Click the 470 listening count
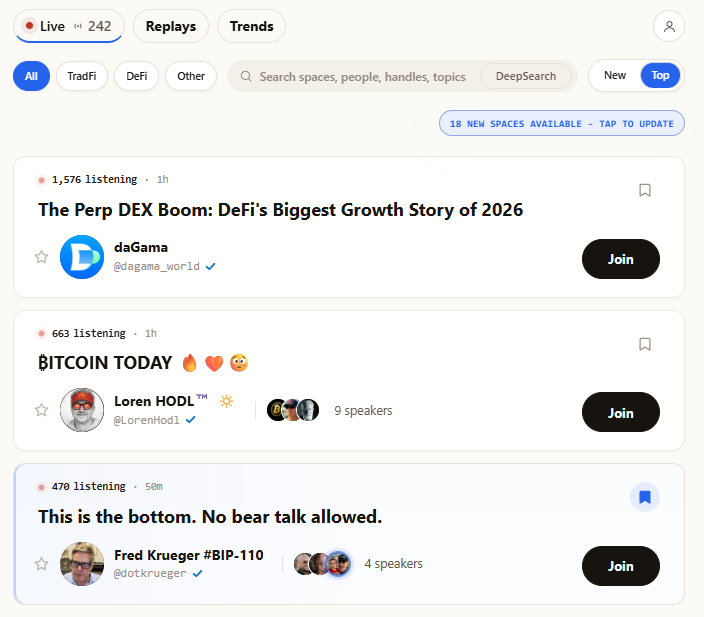This screenshot has width=704, height=617. 88,486
